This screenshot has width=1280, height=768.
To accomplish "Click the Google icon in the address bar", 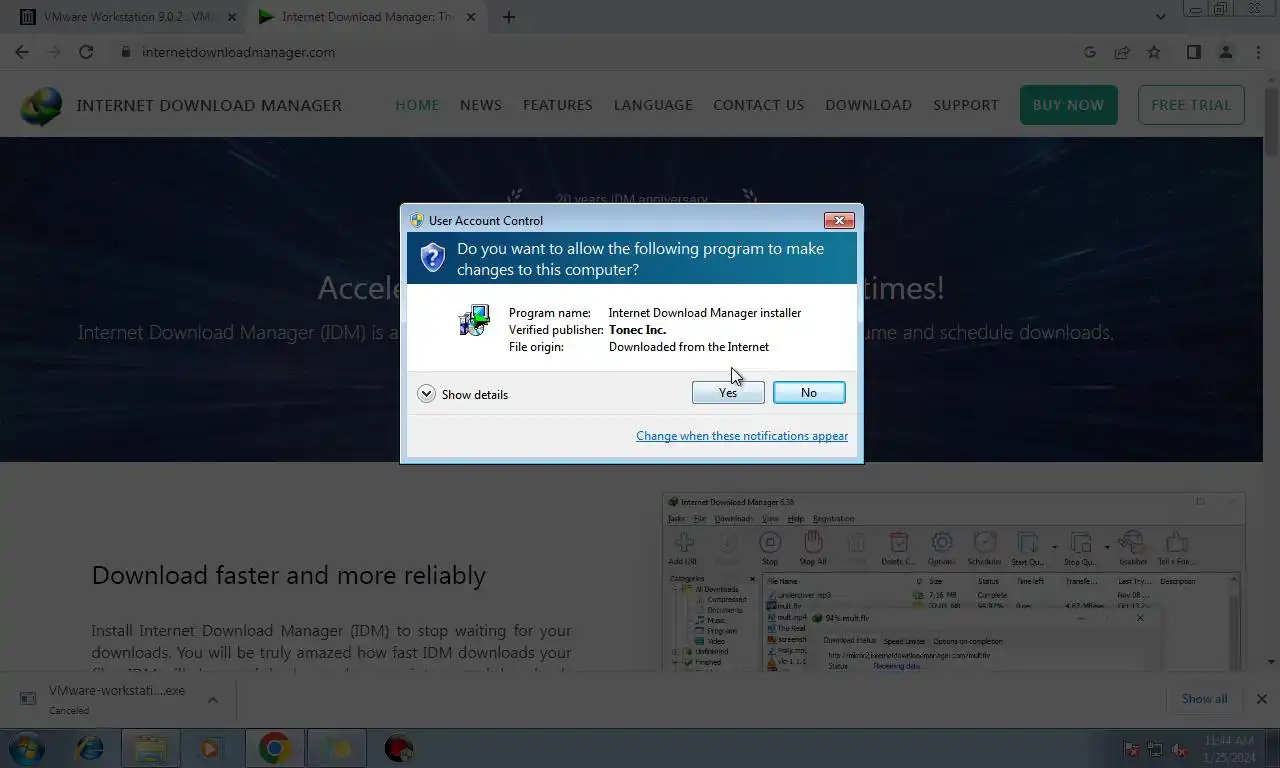I will 1090,52.
